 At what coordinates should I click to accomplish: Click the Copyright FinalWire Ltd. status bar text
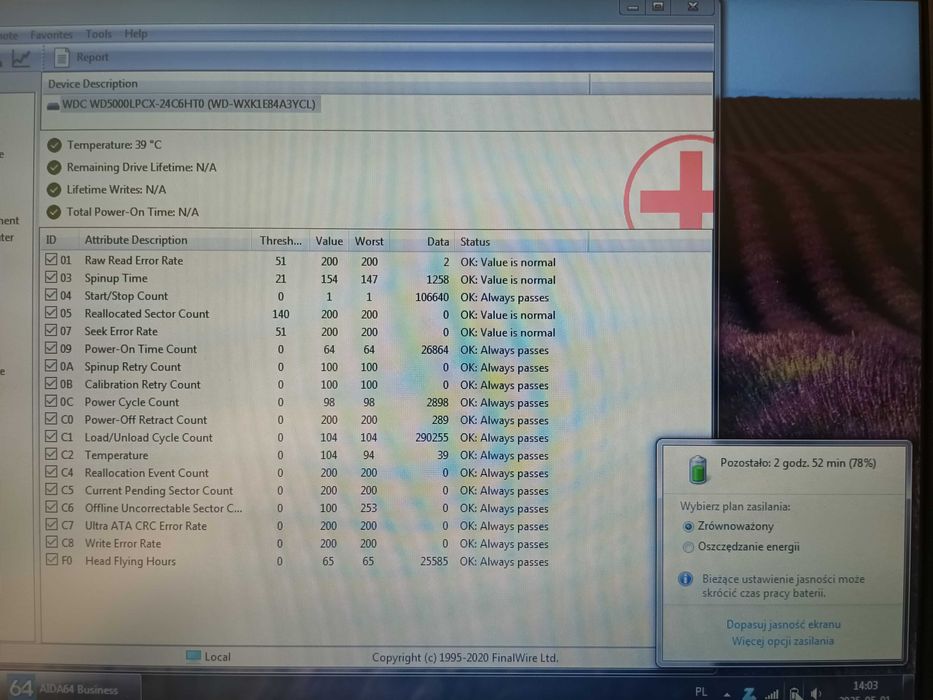click(x=465, y=658)
